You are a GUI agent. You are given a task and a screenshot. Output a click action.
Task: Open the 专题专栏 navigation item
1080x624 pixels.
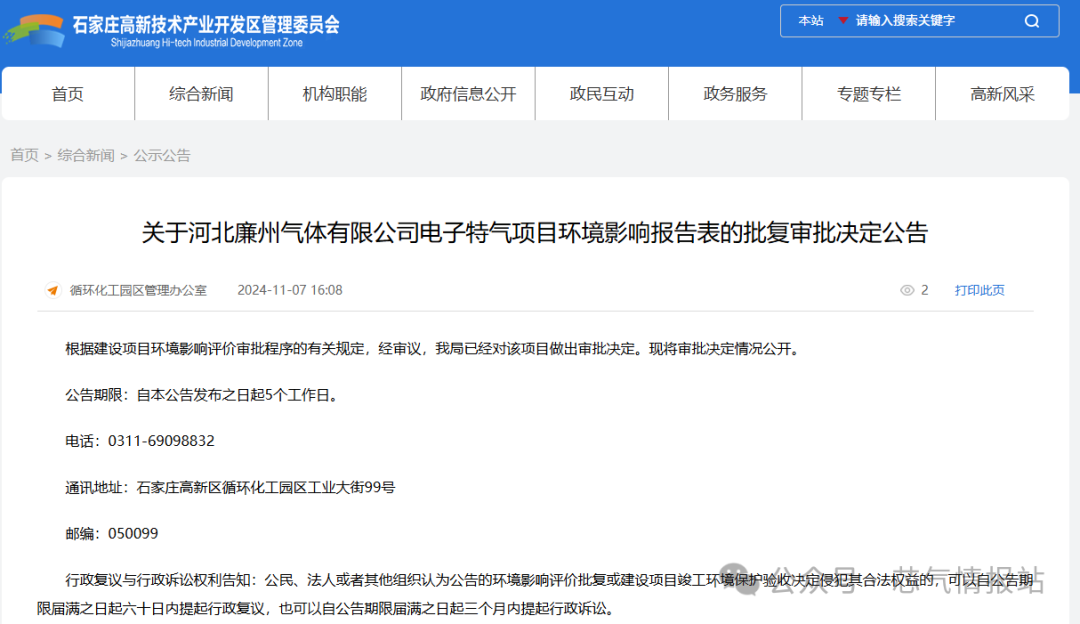tap(869, 94)
